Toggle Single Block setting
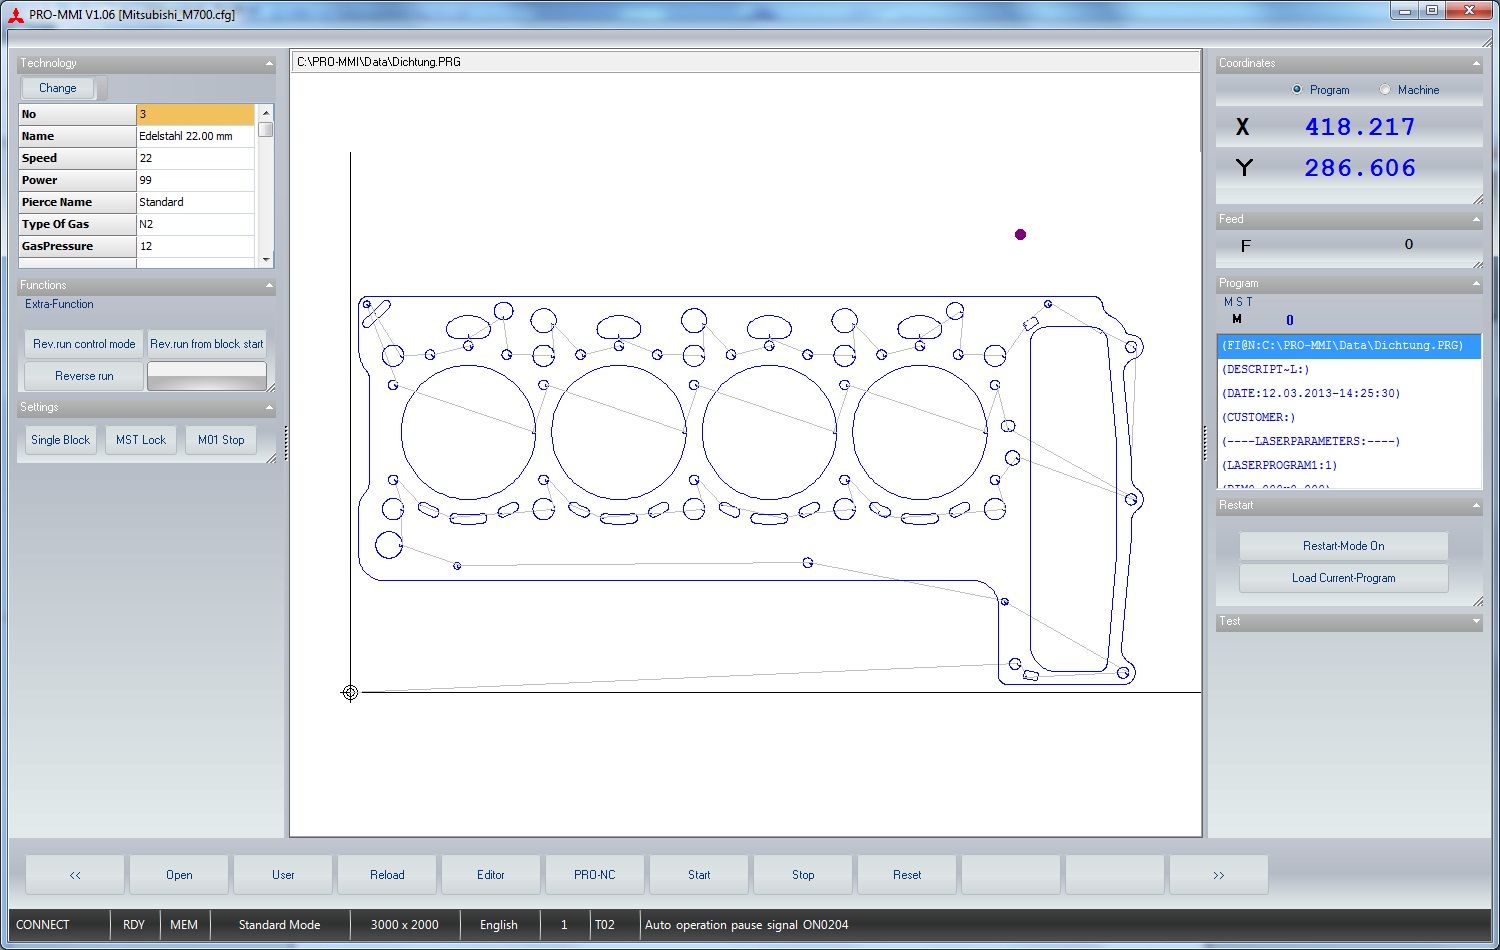This screenshot has width=1500, height=950. point(60,440)
